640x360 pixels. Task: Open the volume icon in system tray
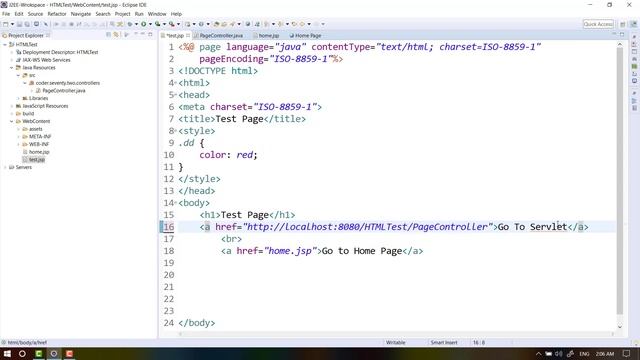coord(559,353)
